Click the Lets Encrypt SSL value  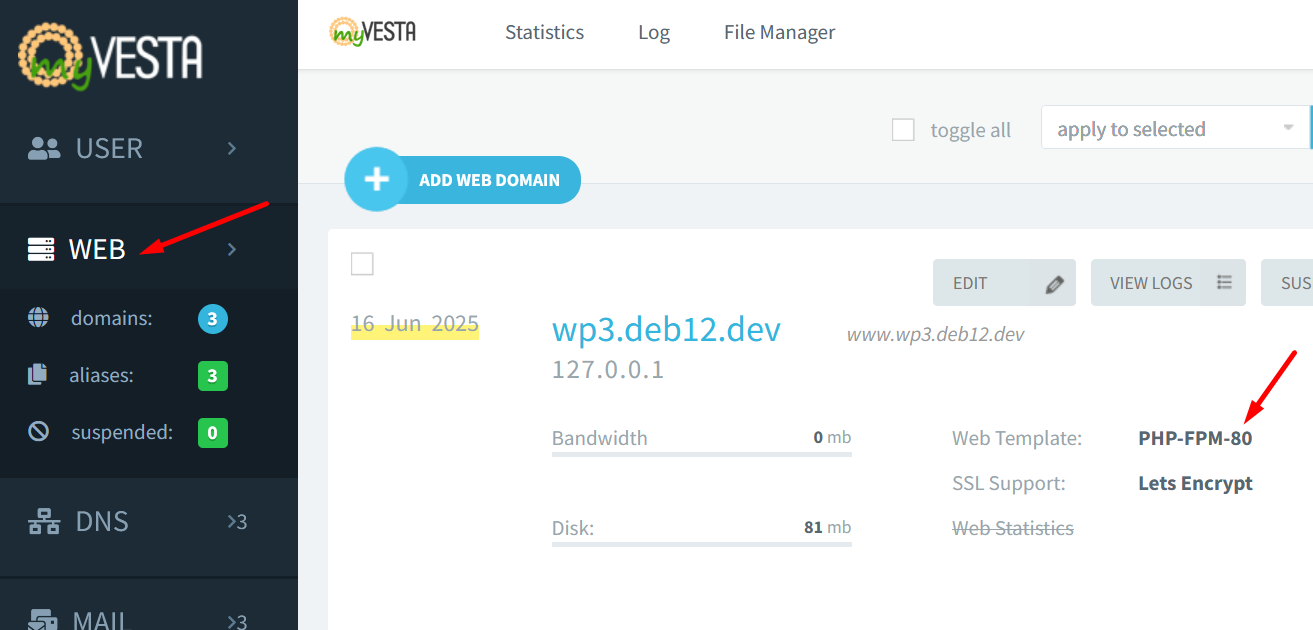tap(1195, 483)
